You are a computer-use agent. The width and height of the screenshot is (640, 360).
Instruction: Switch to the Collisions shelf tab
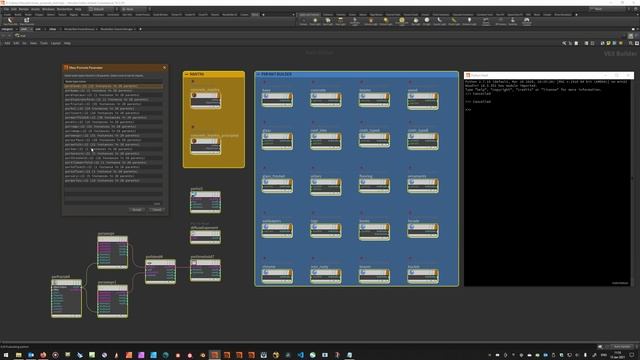tap(328, 15)
